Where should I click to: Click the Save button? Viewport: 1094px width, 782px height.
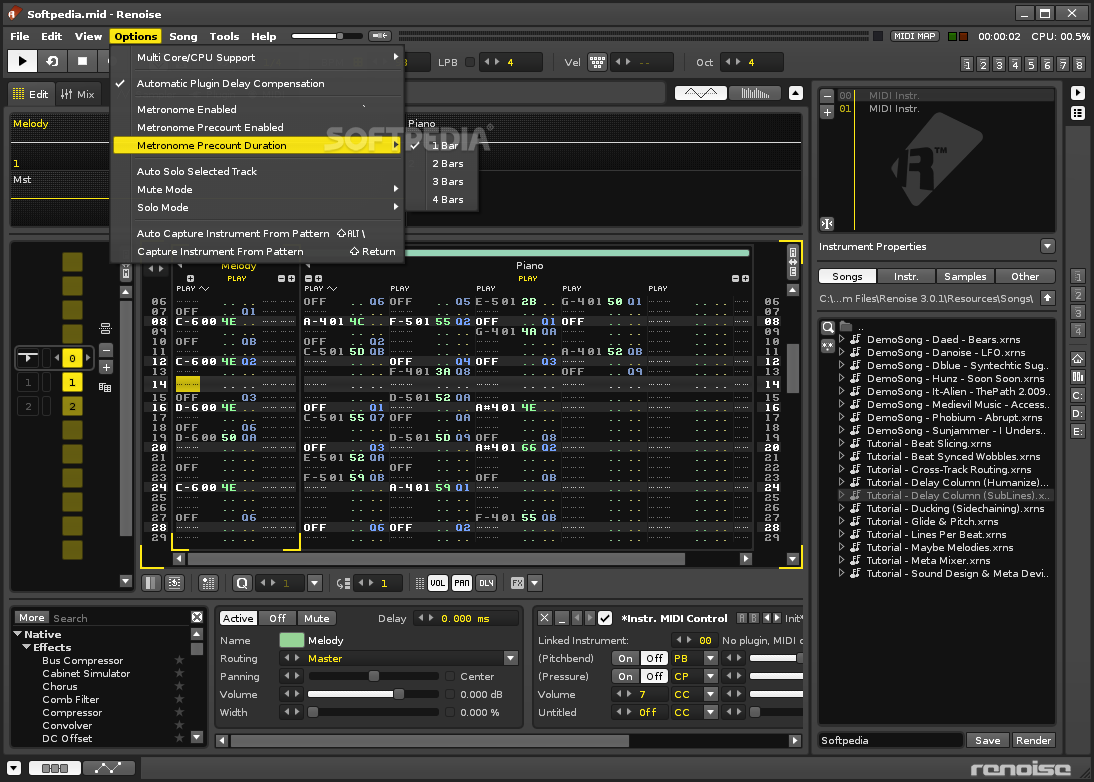click(x=987, y=740)
